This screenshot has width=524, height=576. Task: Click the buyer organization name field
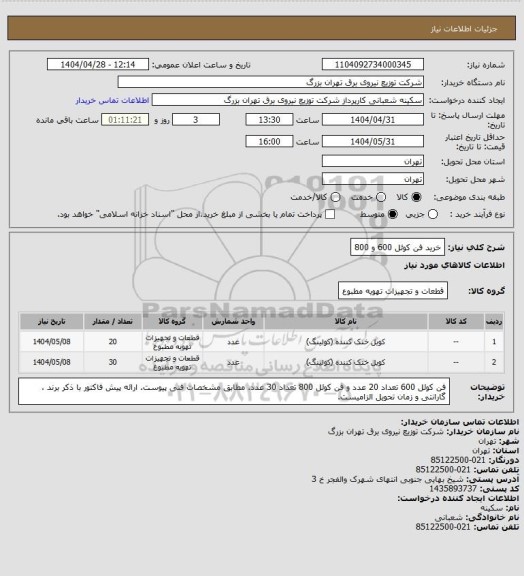click(270, 82)
